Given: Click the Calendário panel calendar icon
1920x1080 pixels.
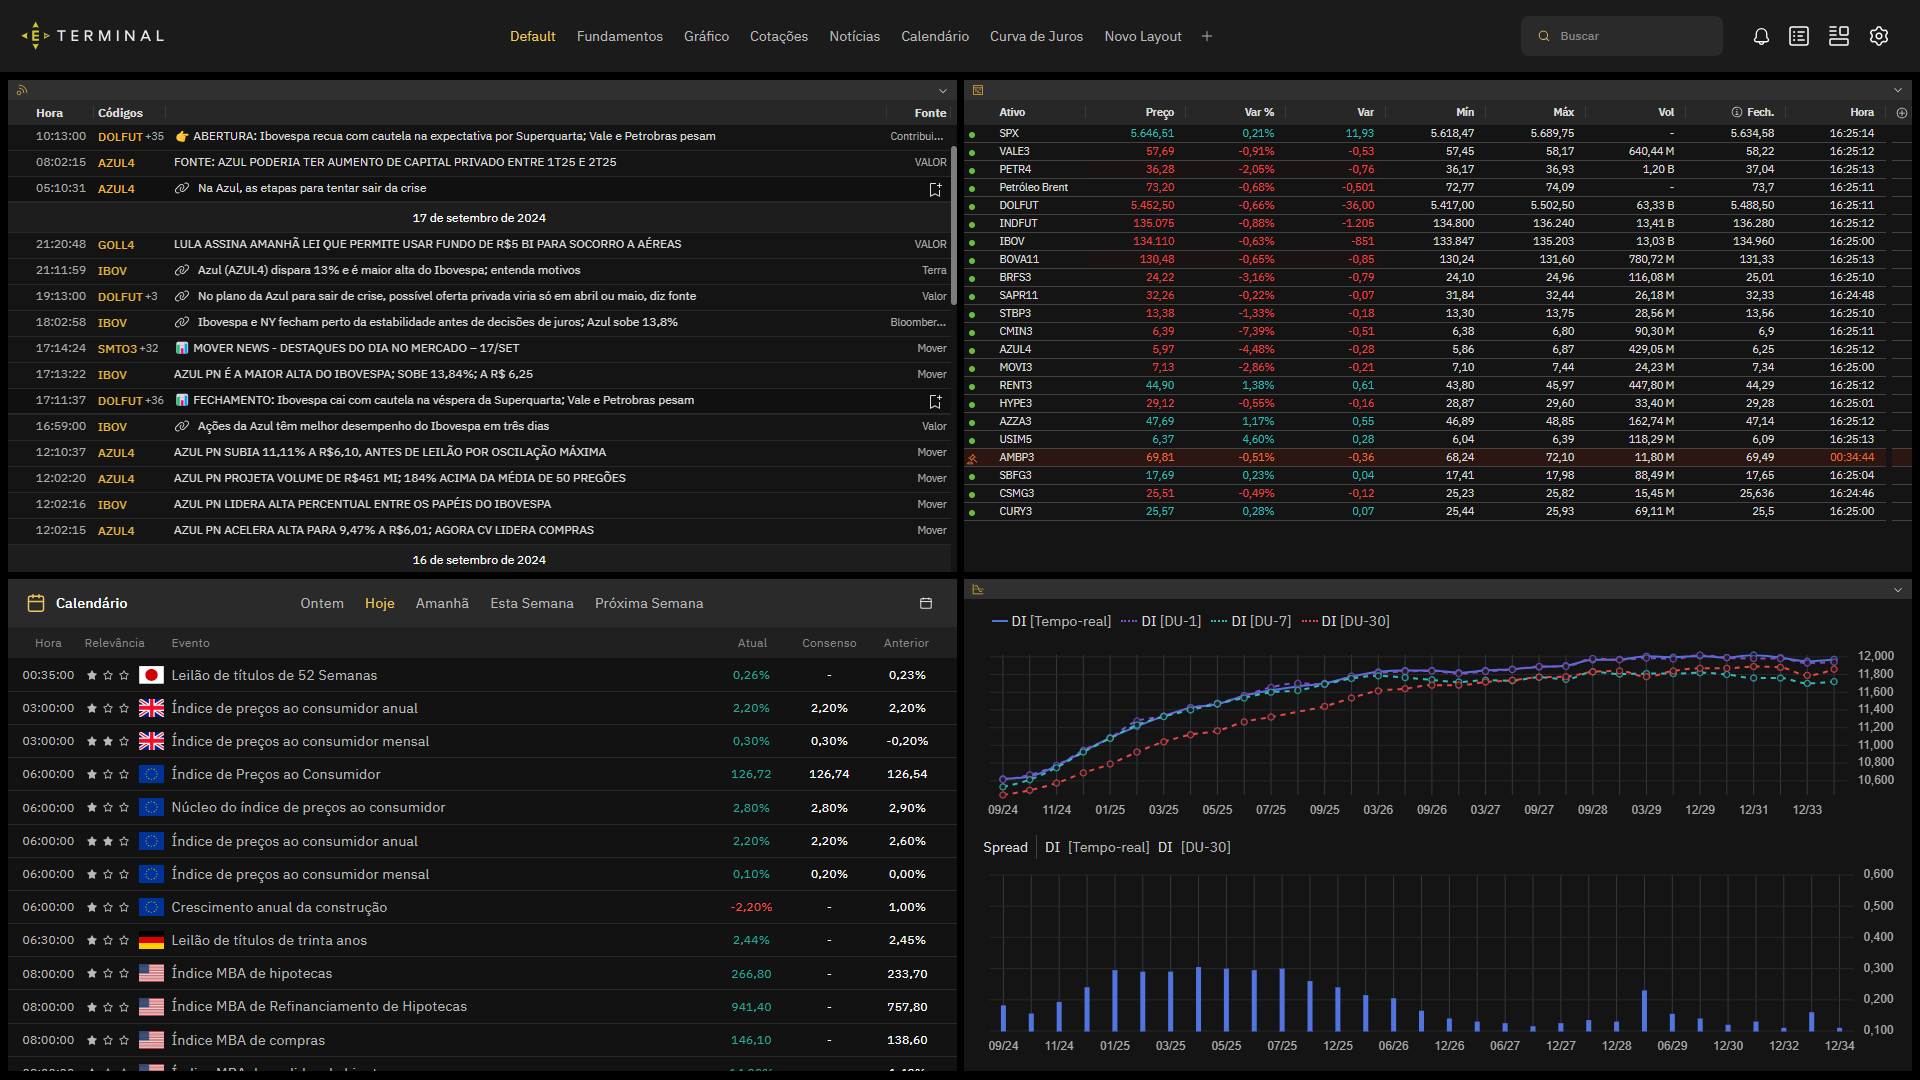Looking at the screenshot, I should pos(36,603).
